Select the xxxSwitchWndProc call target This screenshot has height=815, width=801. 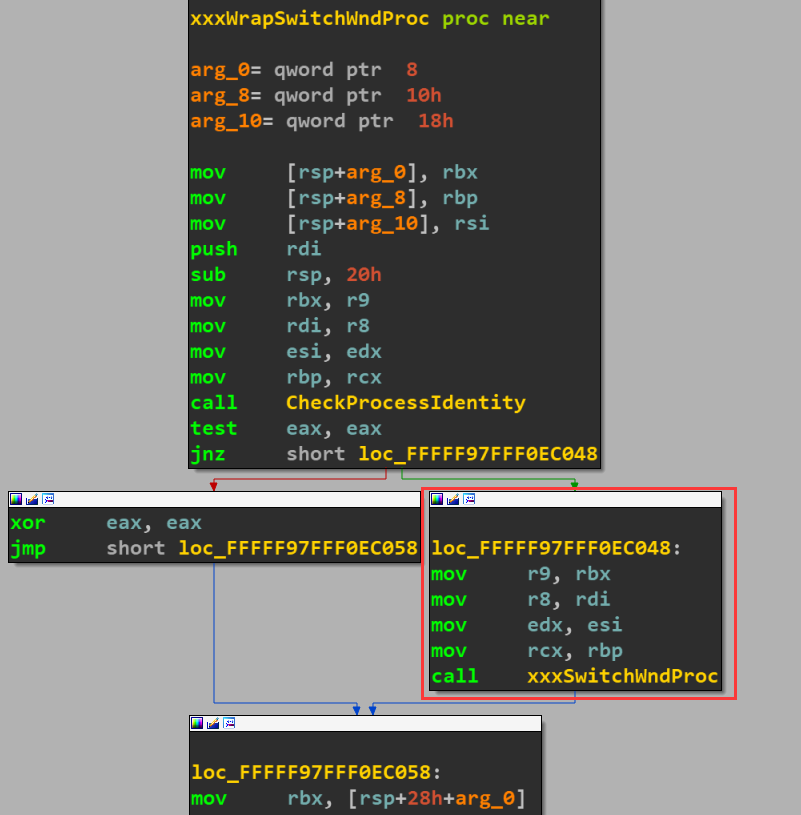(623, 676)
